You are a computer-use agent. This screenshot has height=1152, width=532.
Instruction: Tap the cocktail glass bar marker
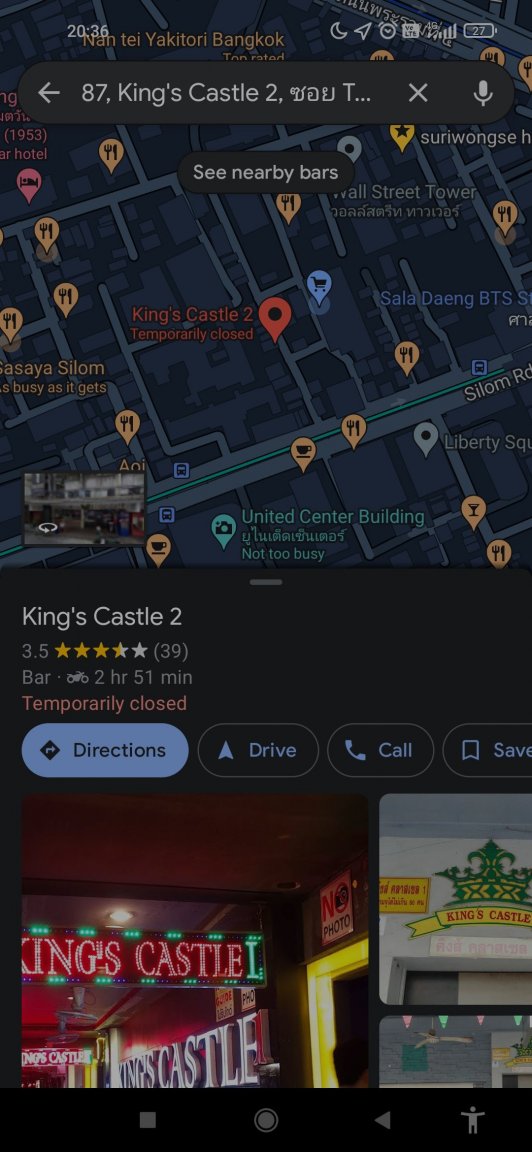[x=473, y=512]
